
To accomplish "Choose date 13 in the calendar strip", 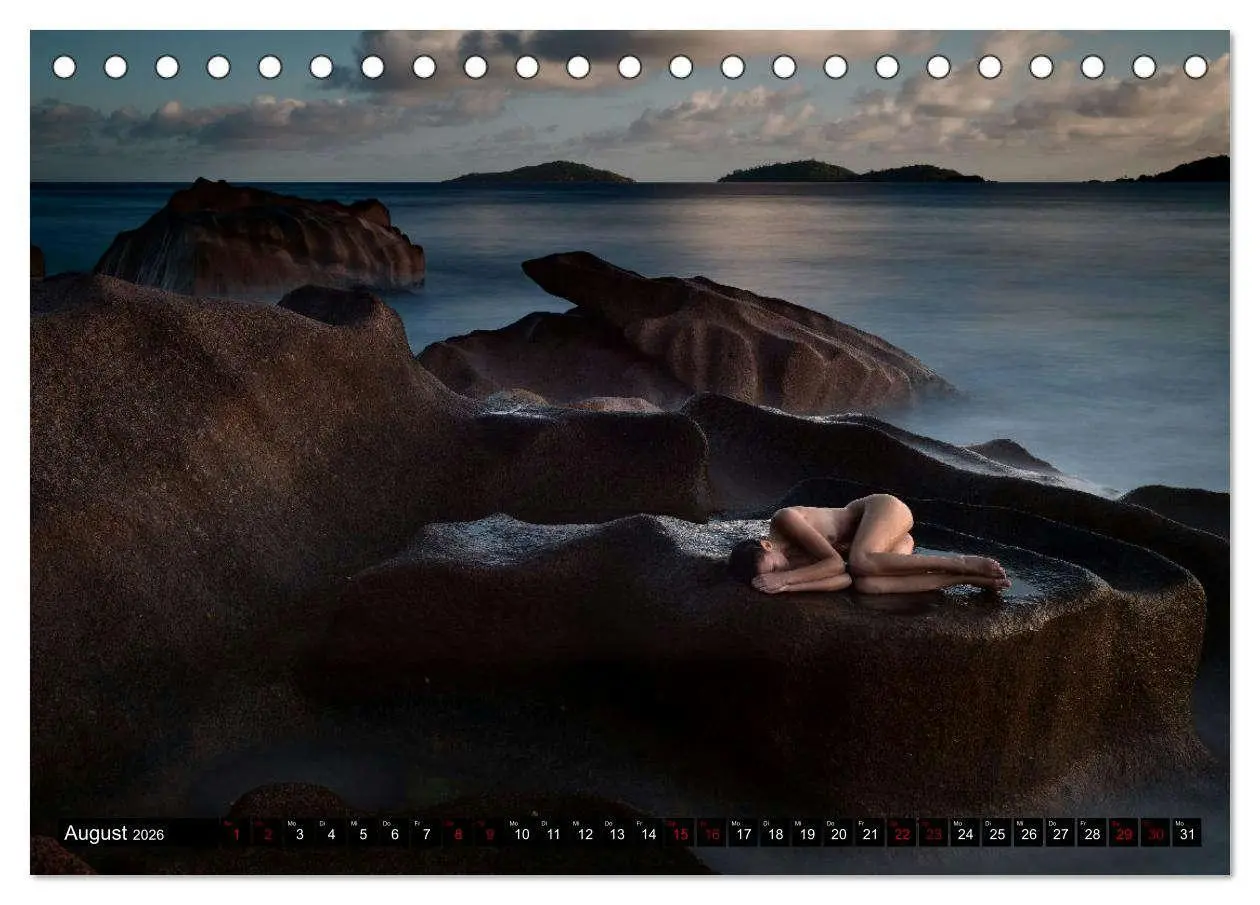I will pos(616,832).
